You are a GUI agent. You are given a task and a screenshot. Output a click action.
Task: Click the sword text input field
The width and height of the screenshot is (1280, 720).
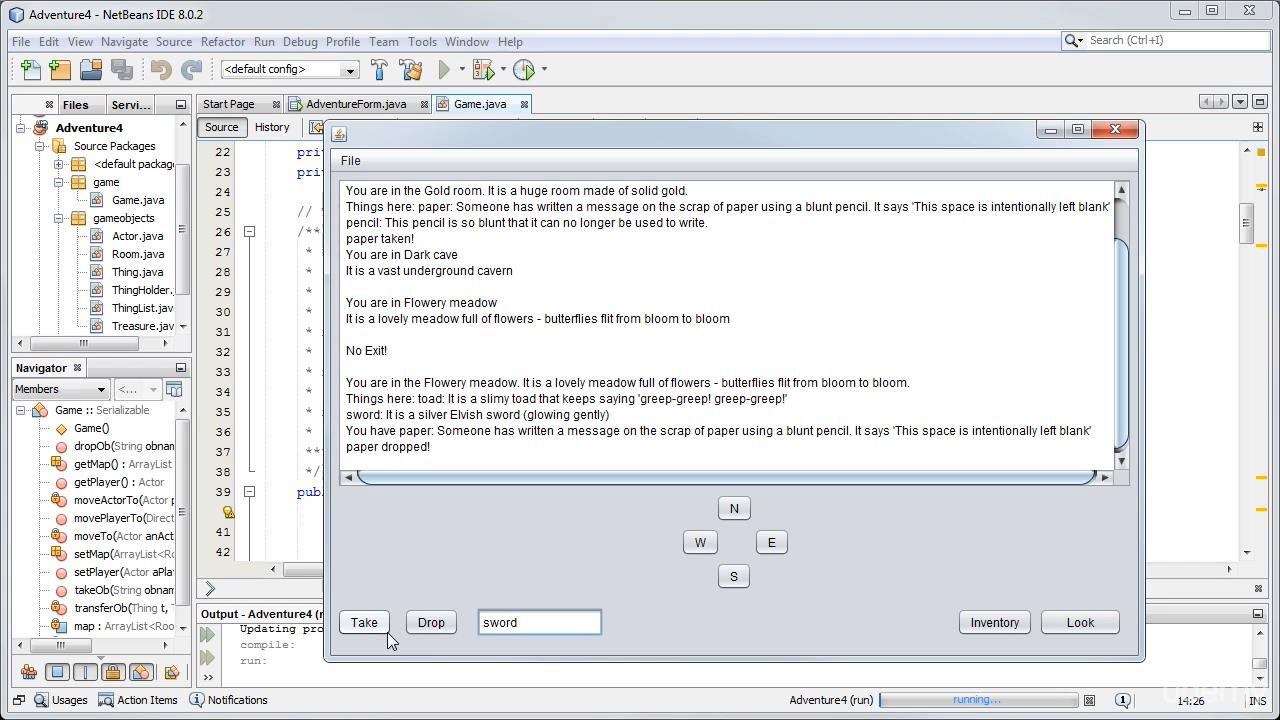point(539,622)
